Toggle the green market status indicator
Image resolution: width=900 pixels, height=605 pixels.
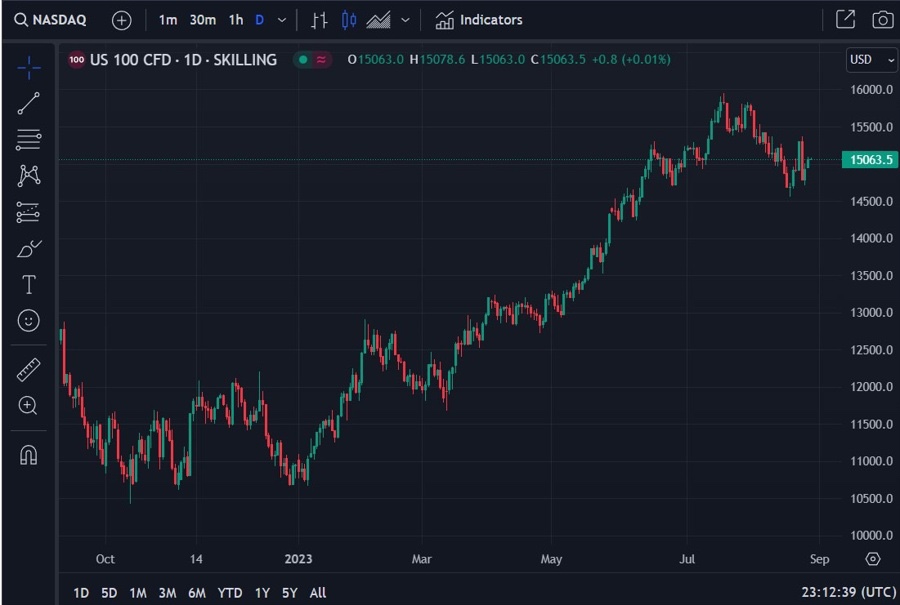pyautogui.click(x=301, y=60)
